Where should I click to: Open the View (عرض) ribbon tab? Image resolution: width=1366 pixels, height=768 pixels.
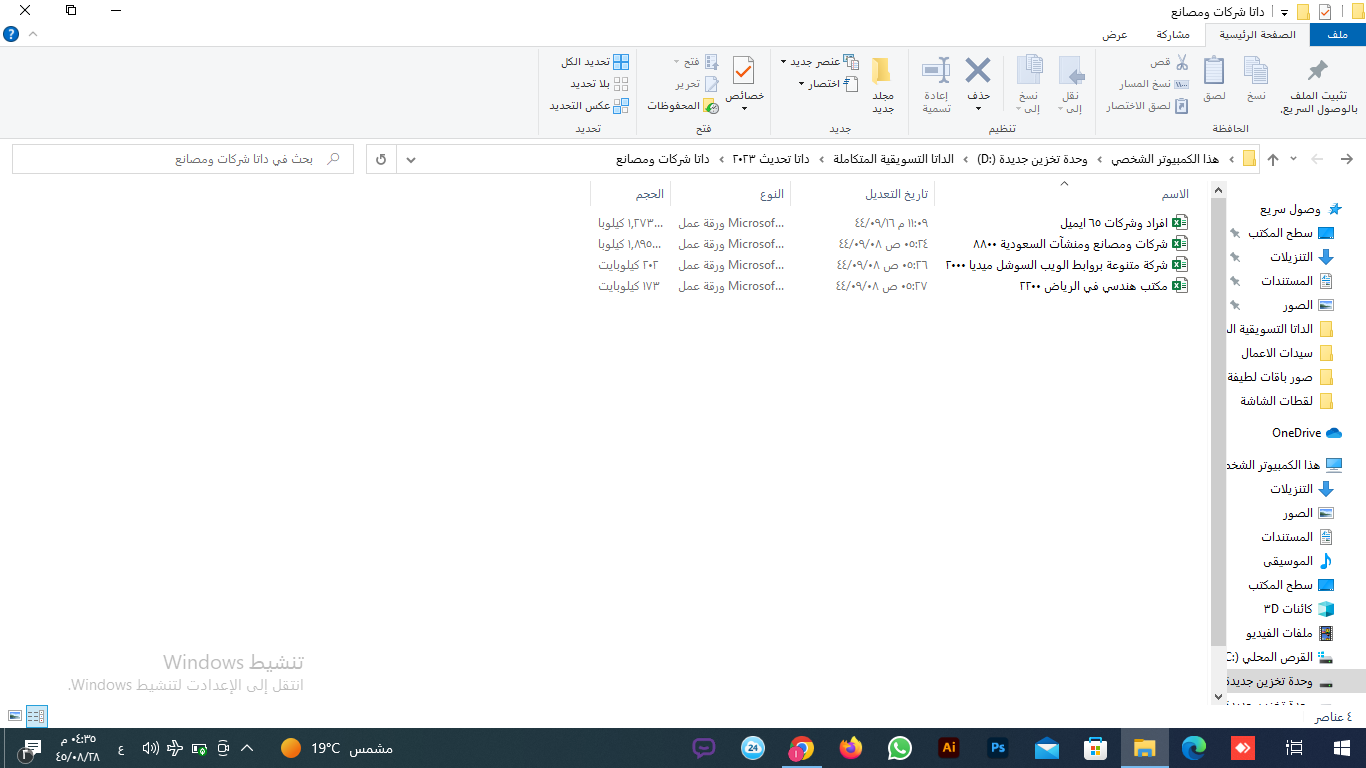click(1115, 35)
